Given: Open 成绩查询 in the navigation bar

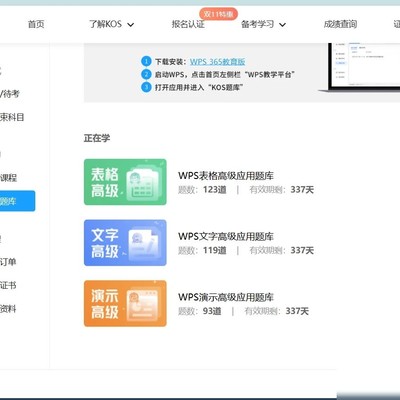Looking at the screenshot, I should point(340,24).
